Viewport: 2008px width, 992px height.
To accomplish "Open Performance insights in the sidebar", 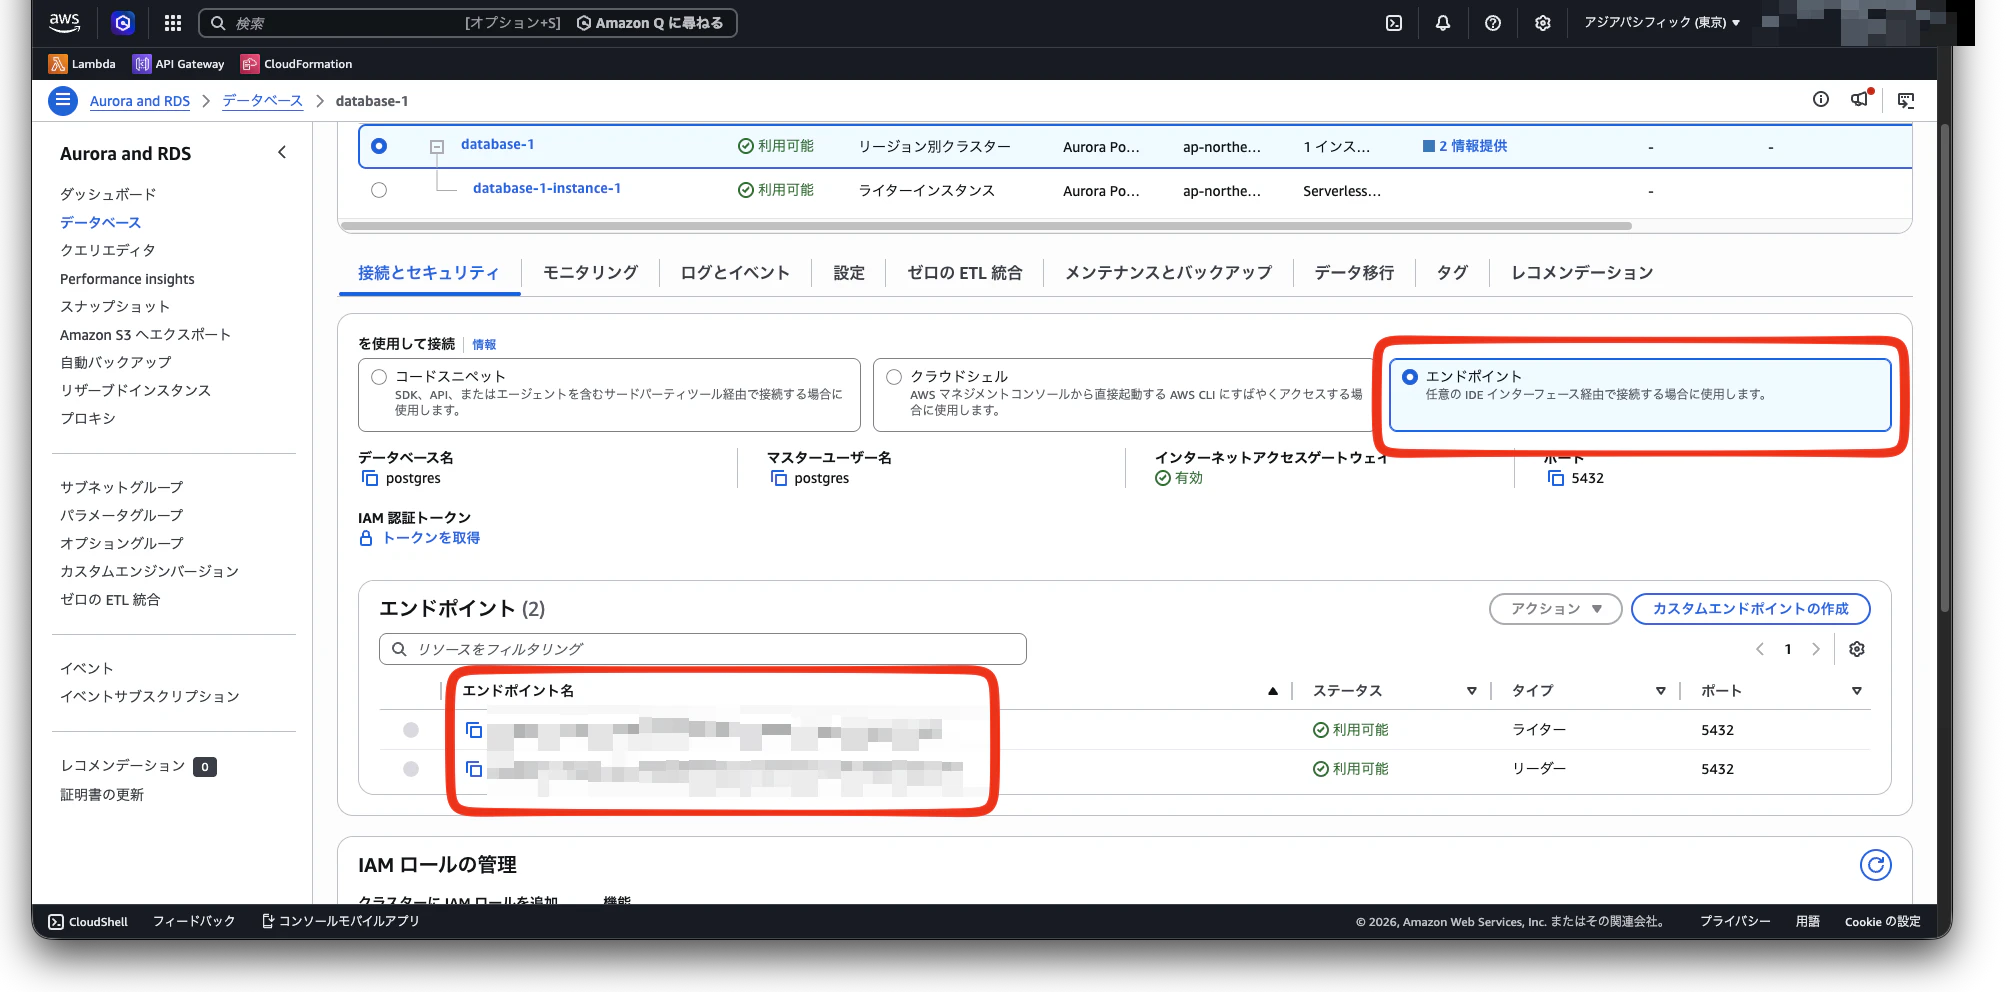I will (x=127, y=279).
